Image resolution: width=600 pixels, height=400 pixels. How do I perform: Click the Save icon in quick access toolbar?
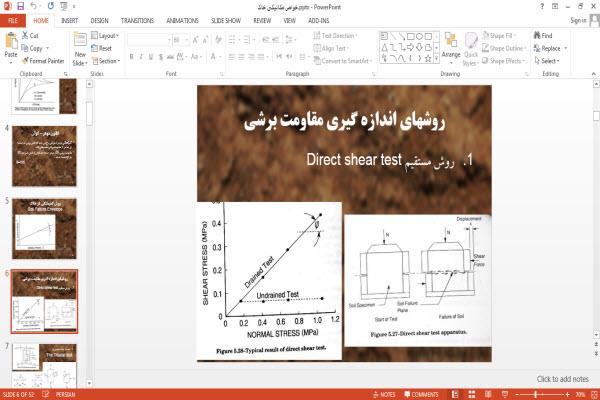click(x=20, y=6)
